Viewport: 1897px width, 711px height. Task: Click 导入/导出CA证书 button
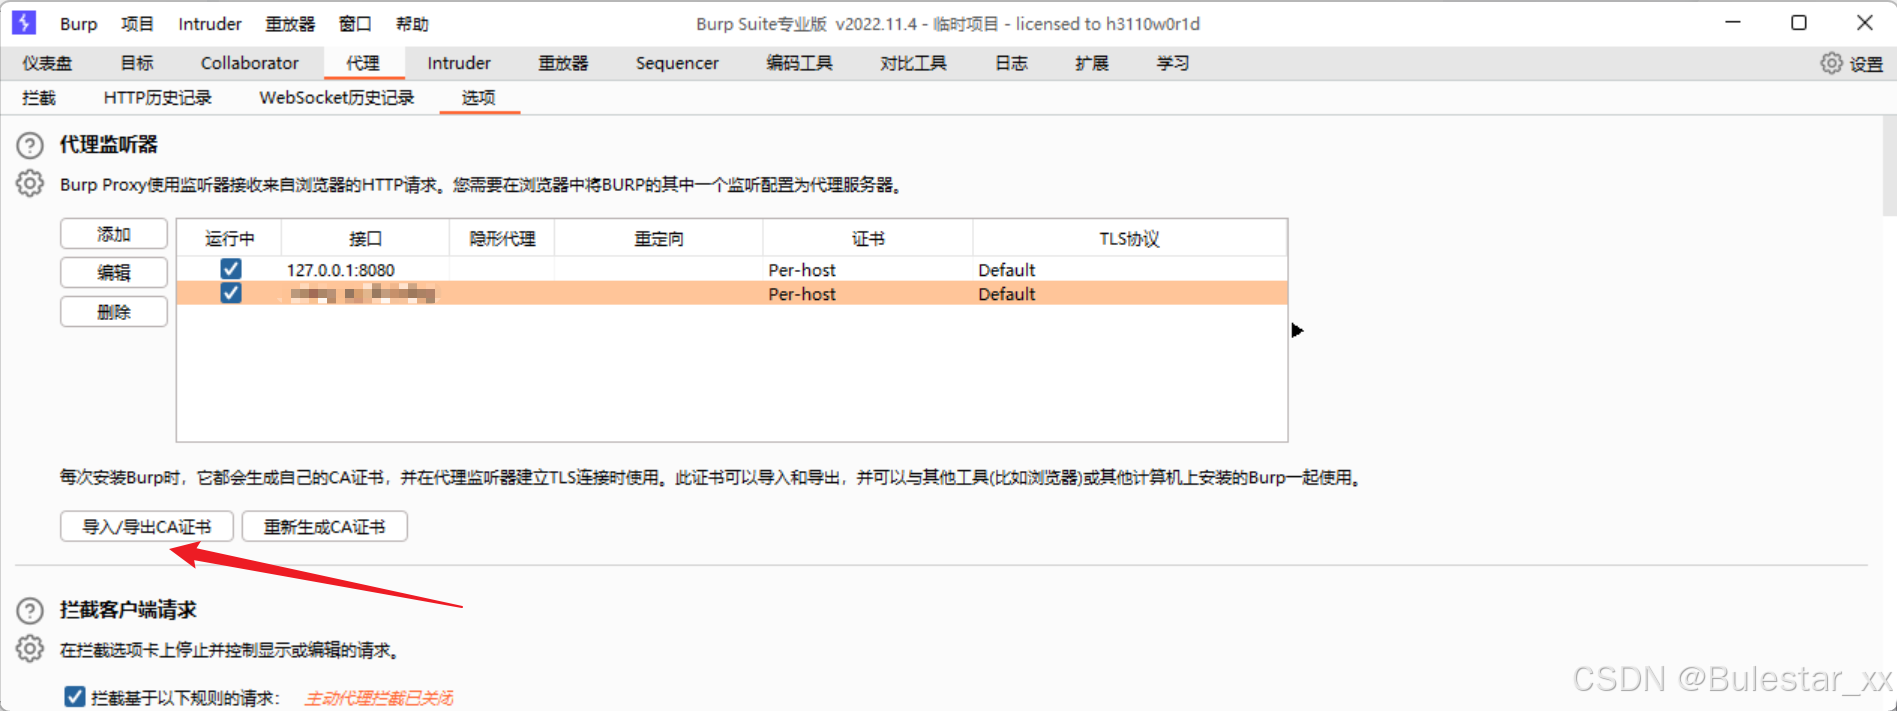[147, 527]
